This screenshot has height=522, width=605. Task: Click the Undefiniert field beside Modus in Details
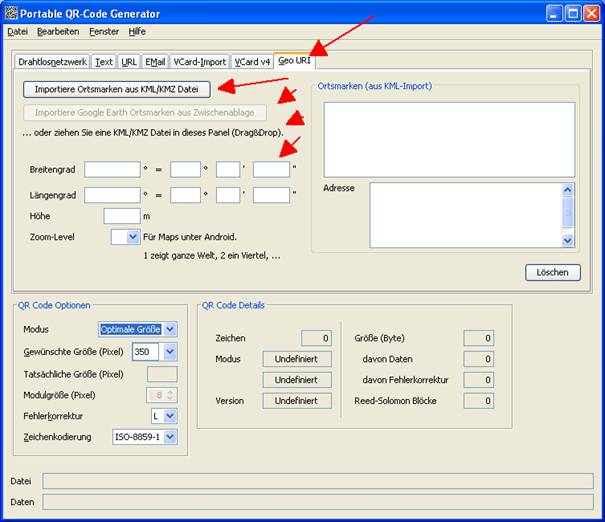pyautogui.click(x=297, y=359)
